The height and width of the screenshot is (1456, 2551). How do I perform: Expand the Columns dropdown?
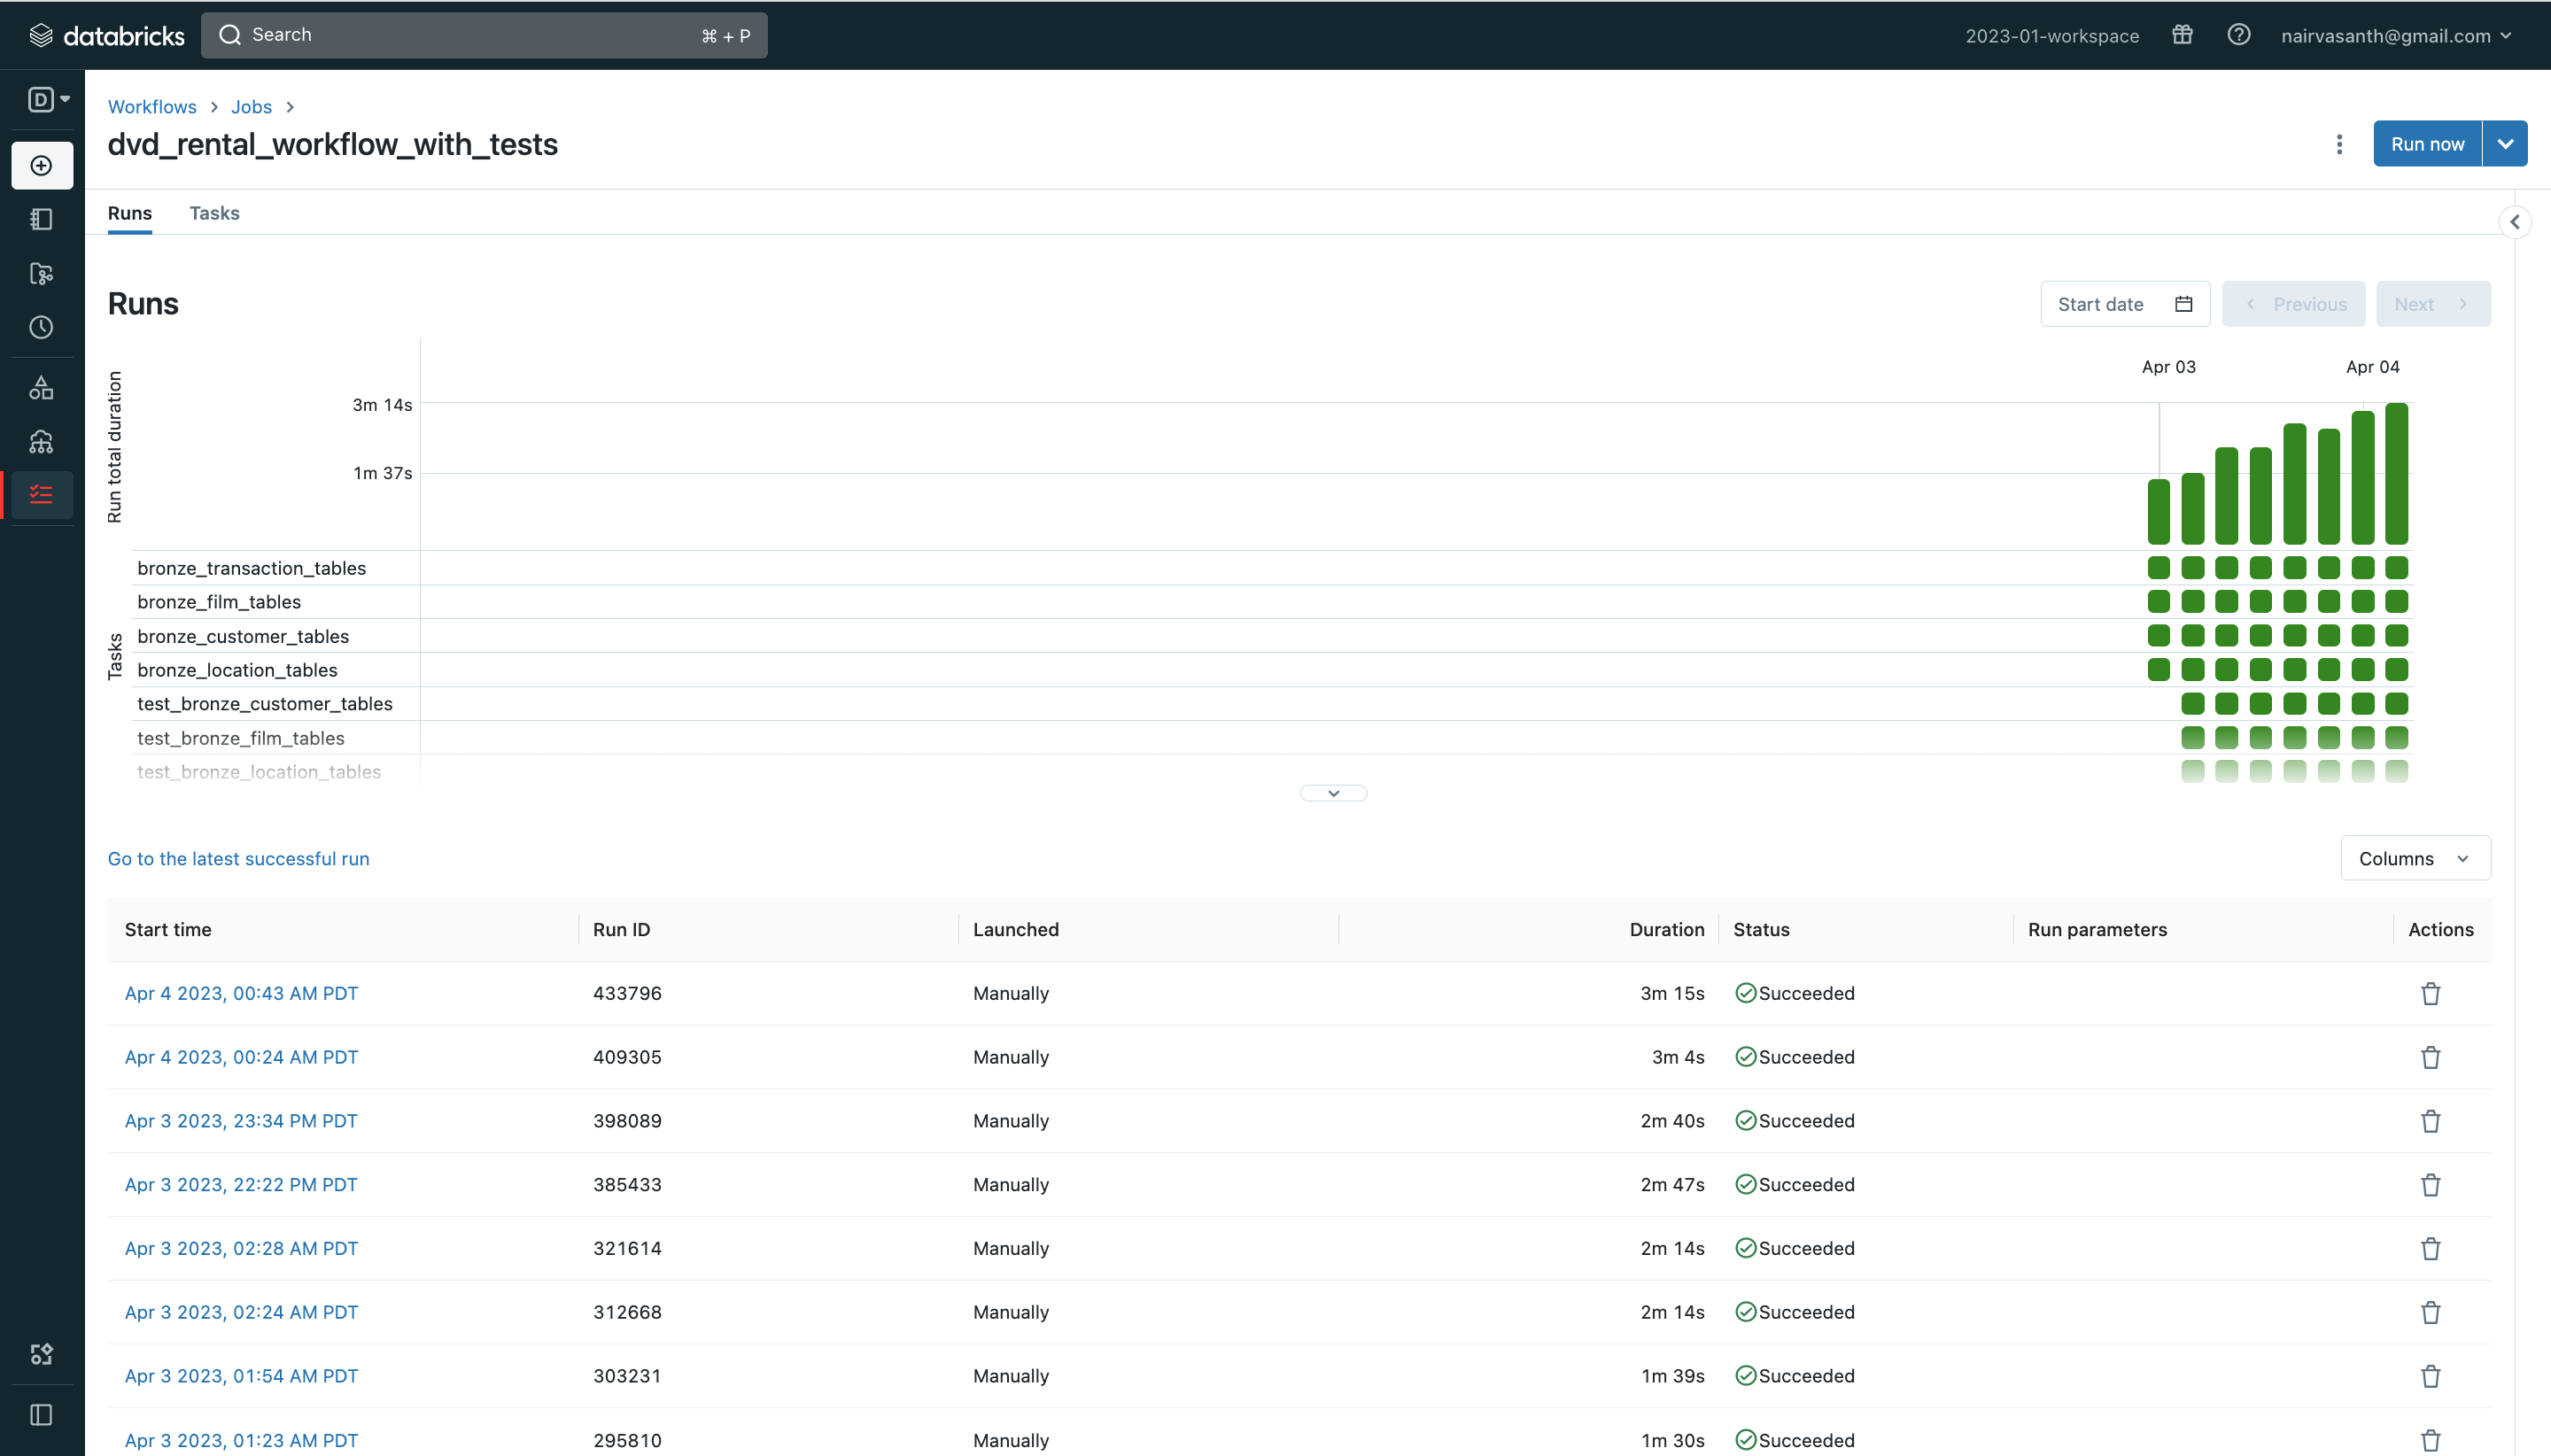[x=2415, y=857]
